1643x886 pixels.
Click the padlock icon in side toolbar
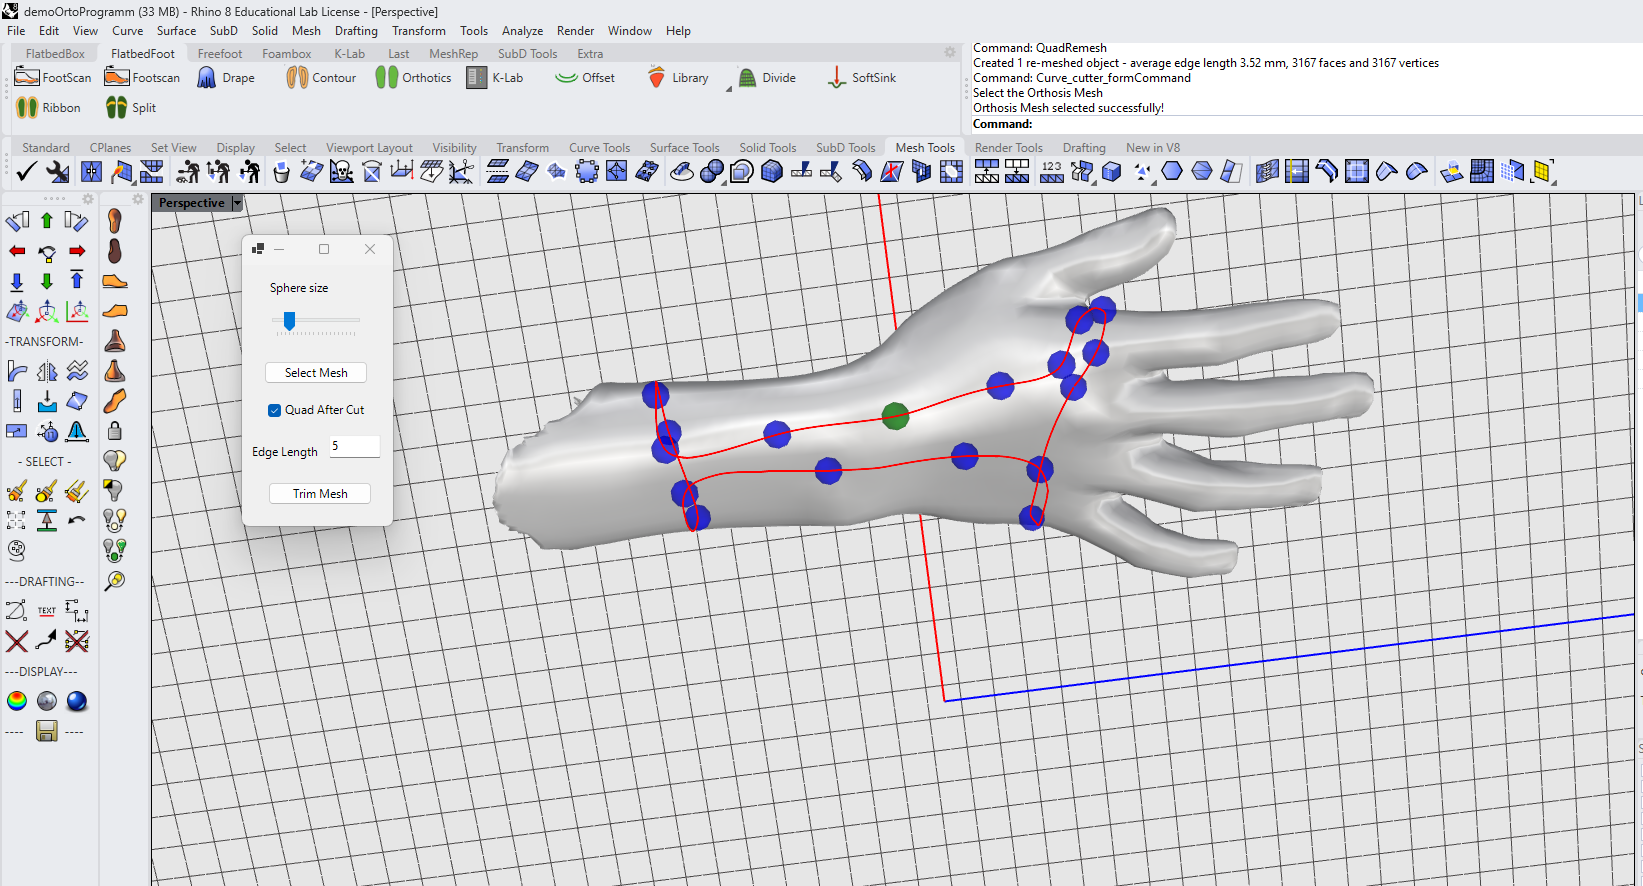115,431
